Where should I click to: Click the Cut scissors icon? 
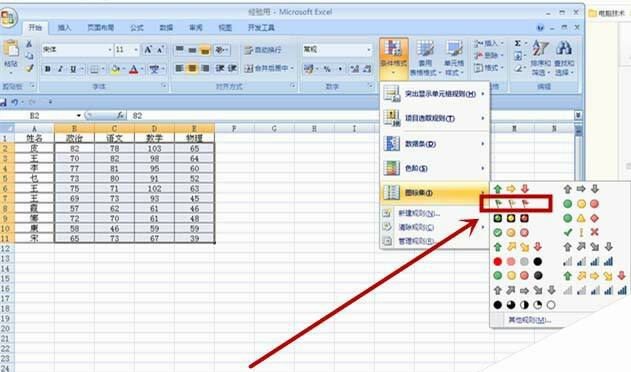[29, 44]
